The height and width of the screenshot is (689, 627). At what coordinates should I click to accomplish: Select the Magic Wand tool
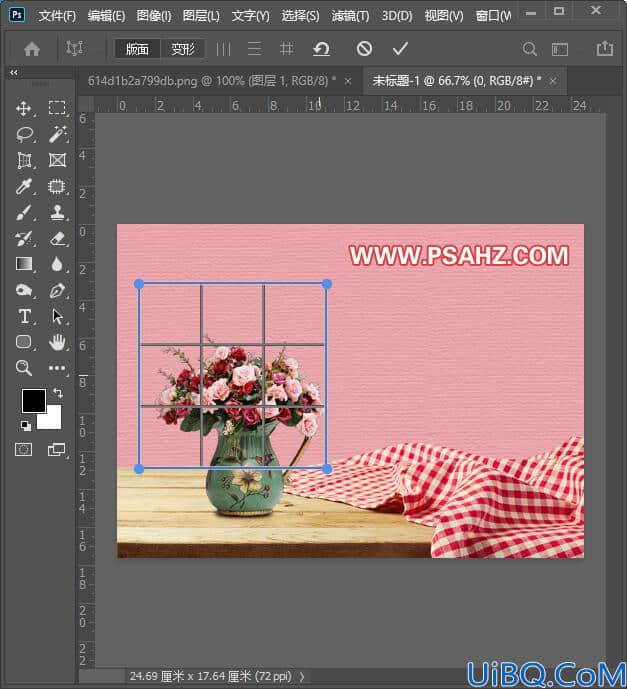point(58,134)
